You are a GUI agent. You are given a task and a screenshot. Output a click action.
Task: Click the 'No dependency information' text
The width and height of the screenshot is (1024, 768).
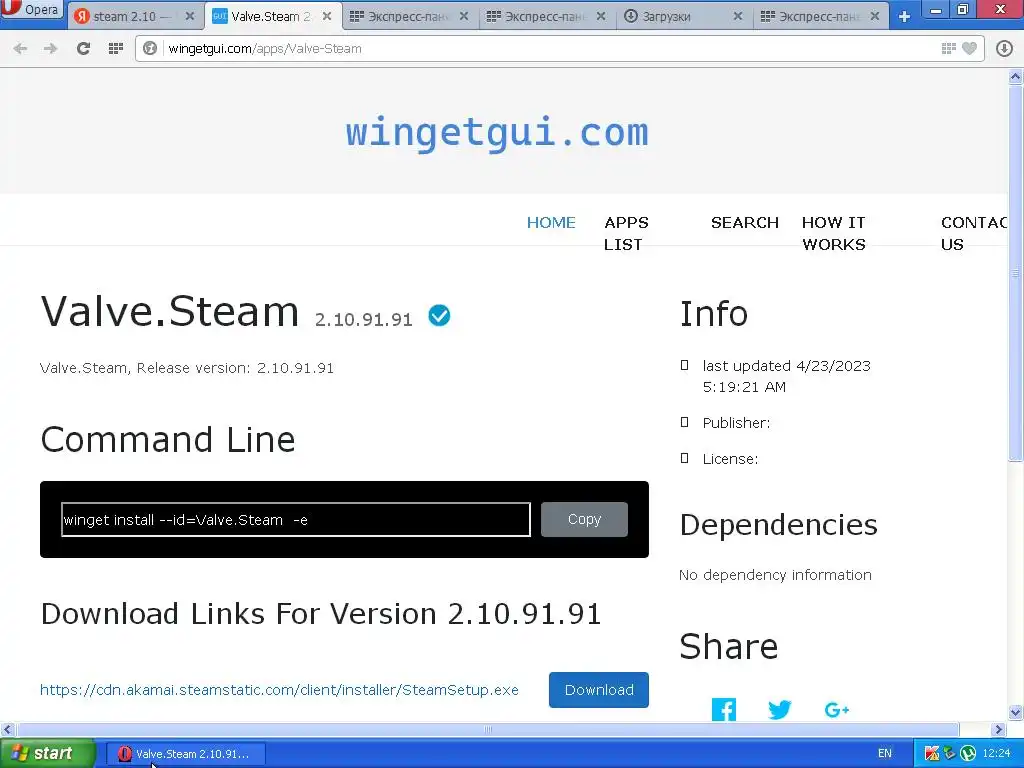[x=775, y=575]
